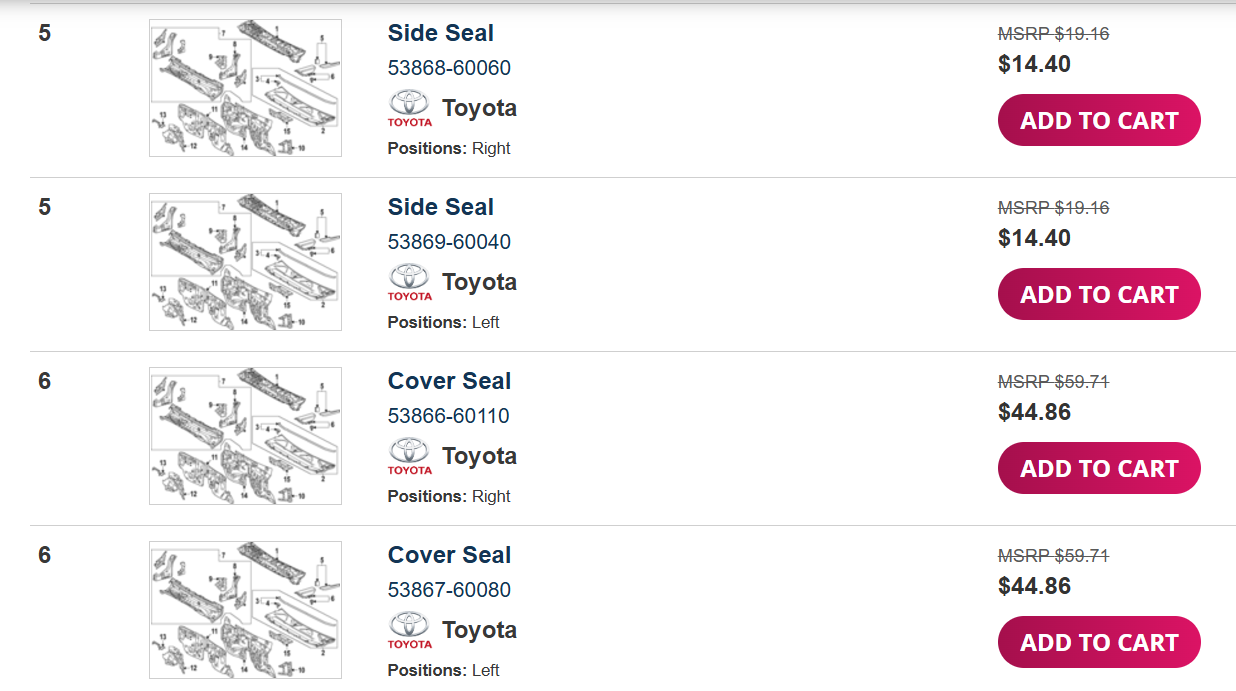
Task: Select part number 53866-60110 link
Action: coord(449,416)
